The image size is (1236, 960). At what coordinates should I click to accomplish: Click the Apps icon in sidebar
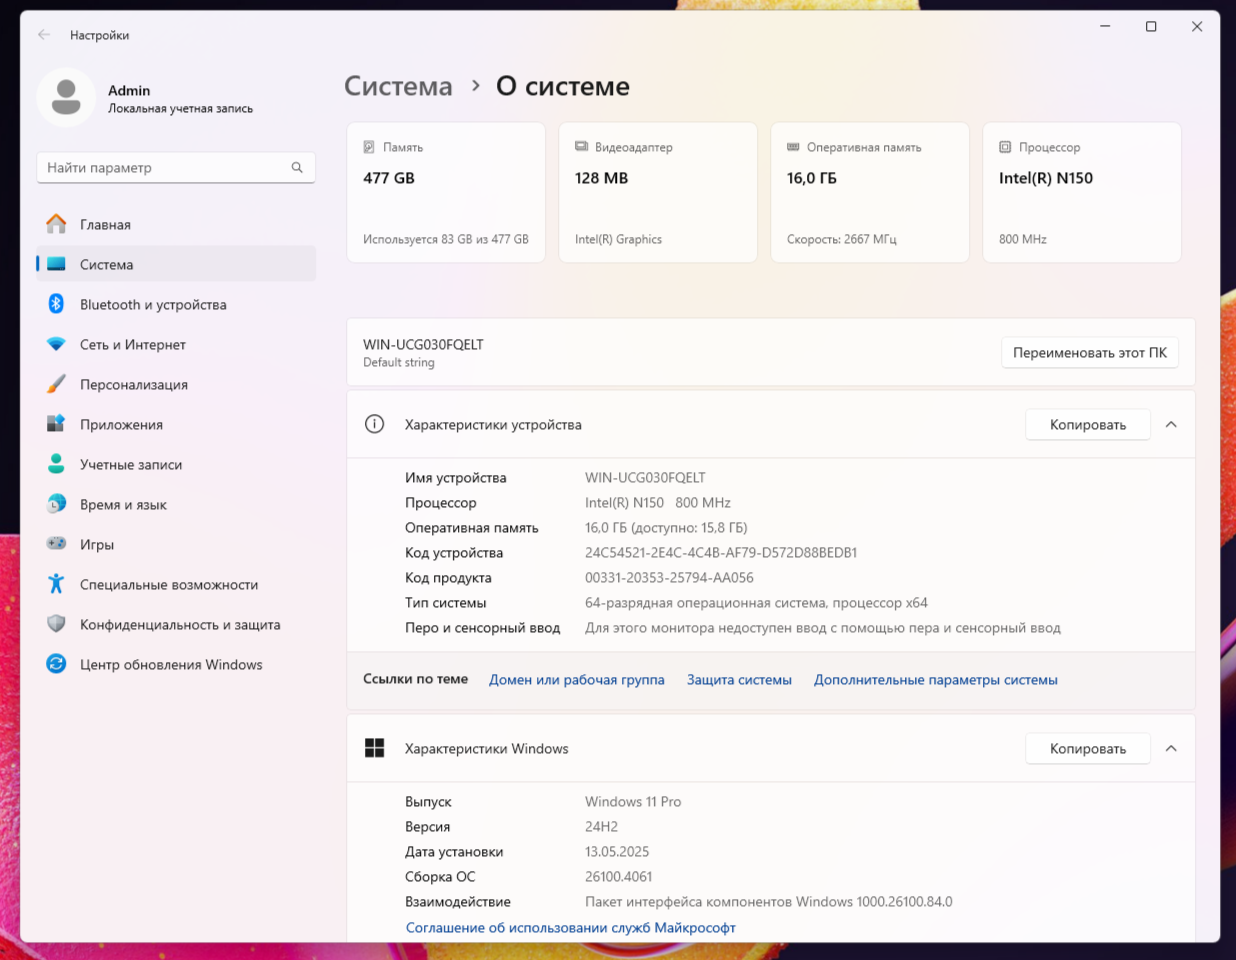pyautogui.click(x=56, y=424)
